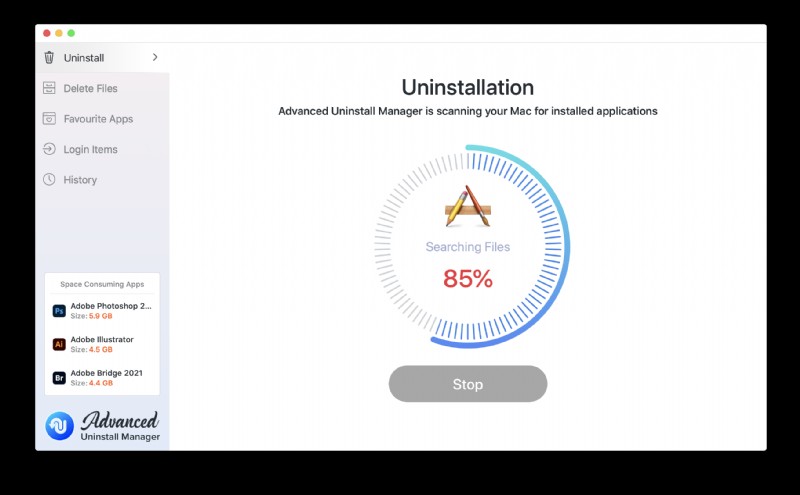Click the Adobe Bridge app icon
This screenshot has height=495, width=800.
coord(59,377)
